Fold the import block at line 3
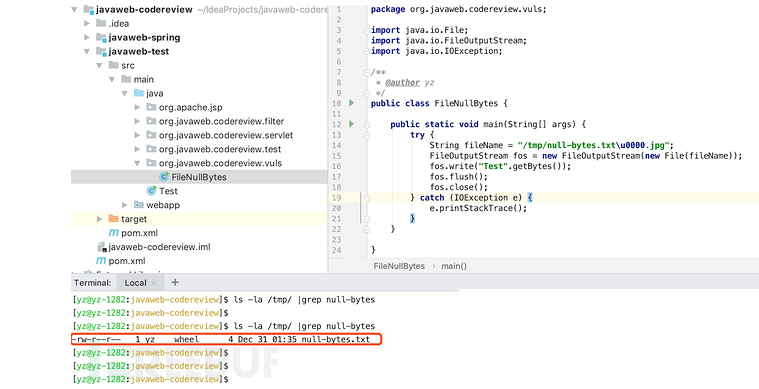 tap(366, 30)
